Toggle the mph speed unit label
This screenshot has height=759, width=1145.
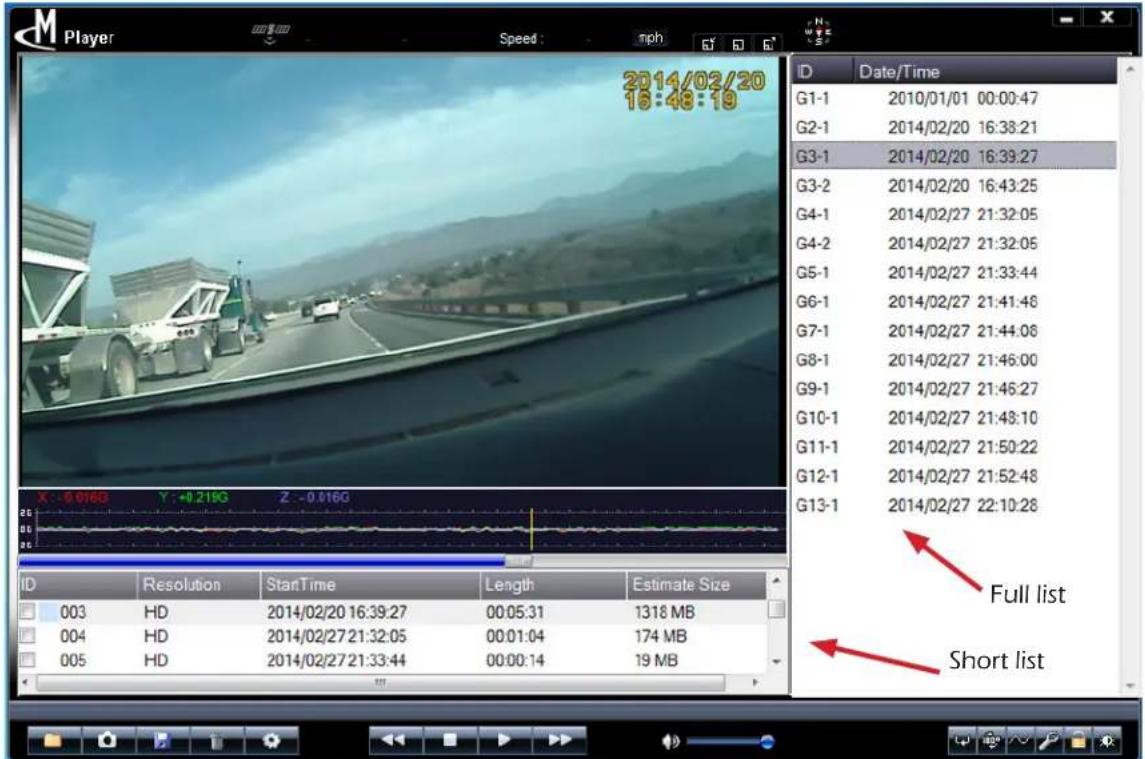(x=650, y=37)
